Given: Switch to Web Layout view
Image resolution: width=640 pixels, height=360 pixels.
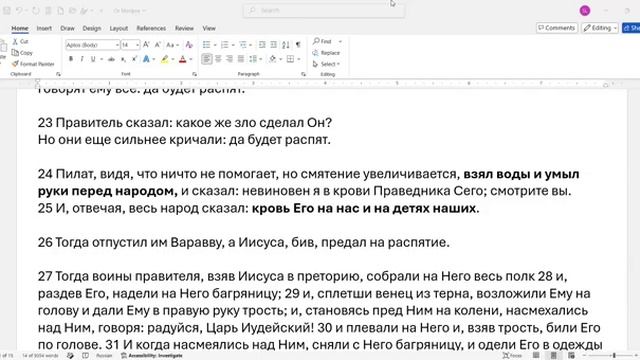Looking at the screenshot, I should (x=571, y=356).
